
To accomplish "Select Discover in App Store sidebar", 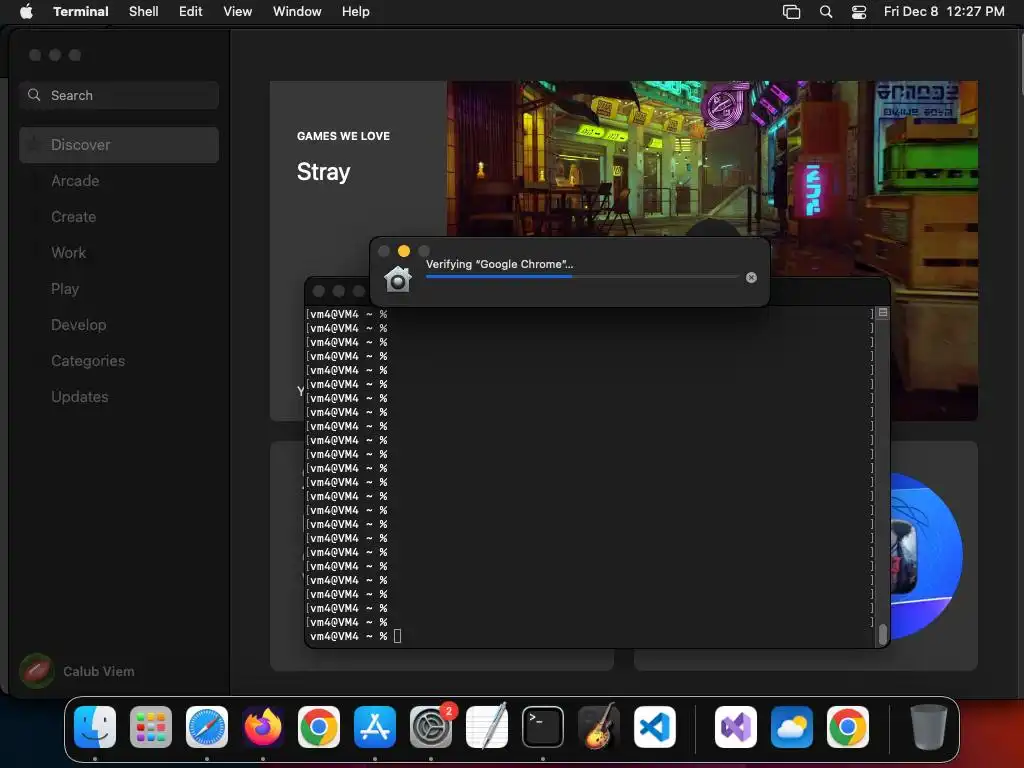I will click(119, 145).
